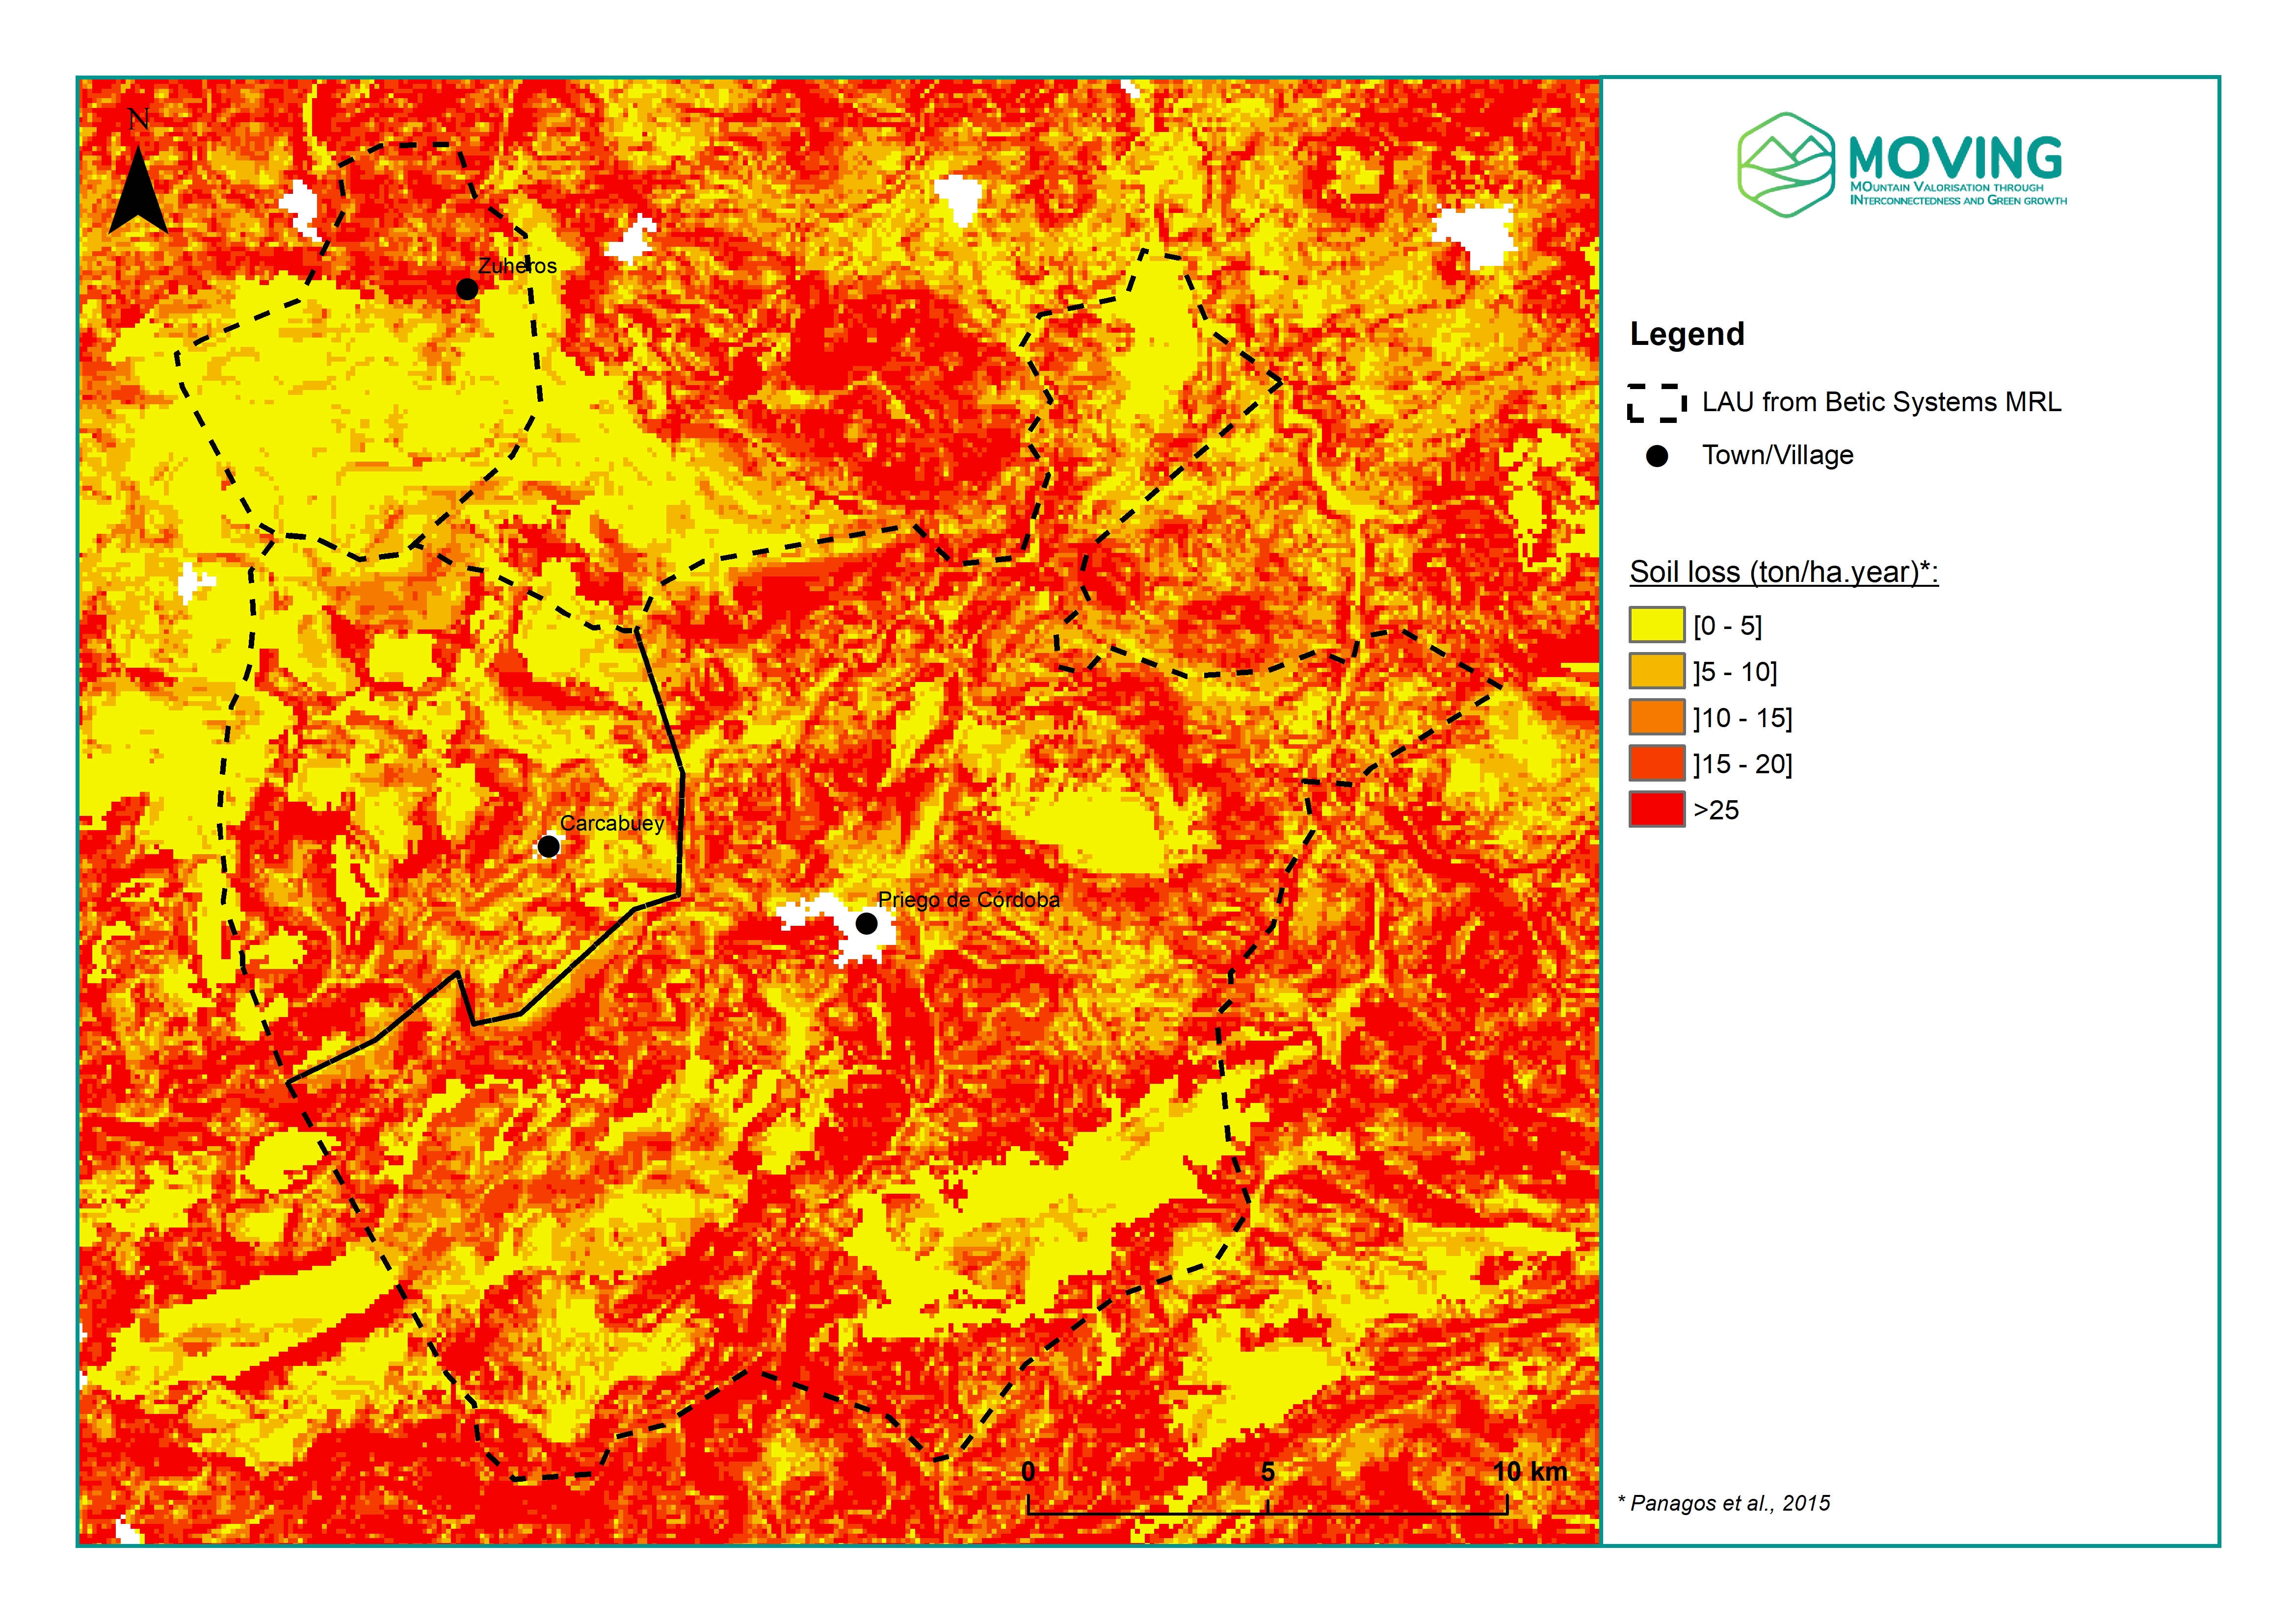The height and width of the screenshot is (1623, 2296).
Task: Click the Priego de Córdoba label text
Action: click(x=968, y=900)
